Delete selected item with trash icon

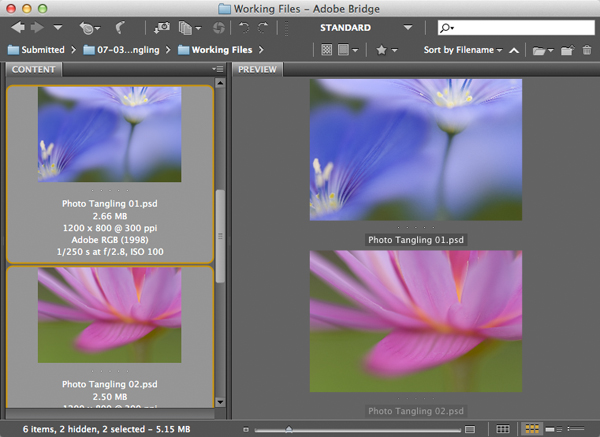(x=587, y=50)
